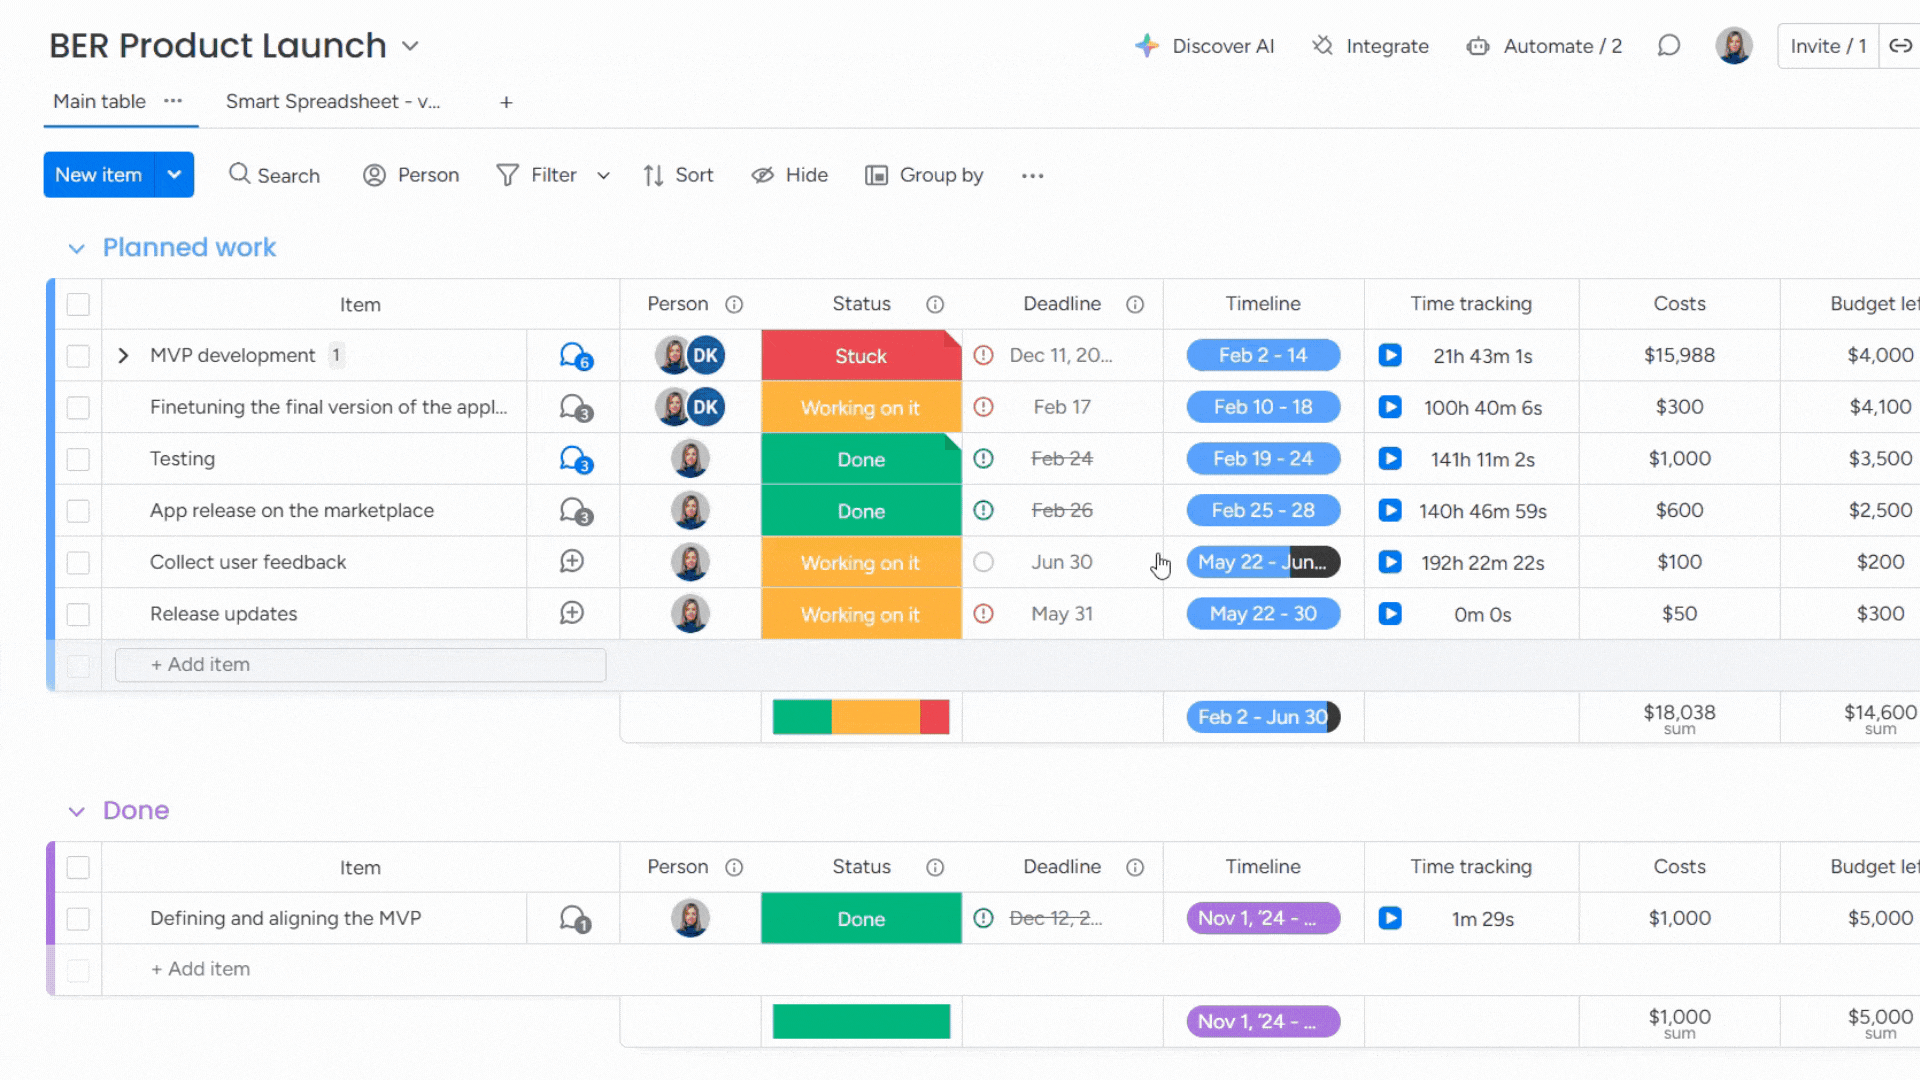Select the Main table tab
This screenshot has height=1080, width=1920.
pos(99,102)
